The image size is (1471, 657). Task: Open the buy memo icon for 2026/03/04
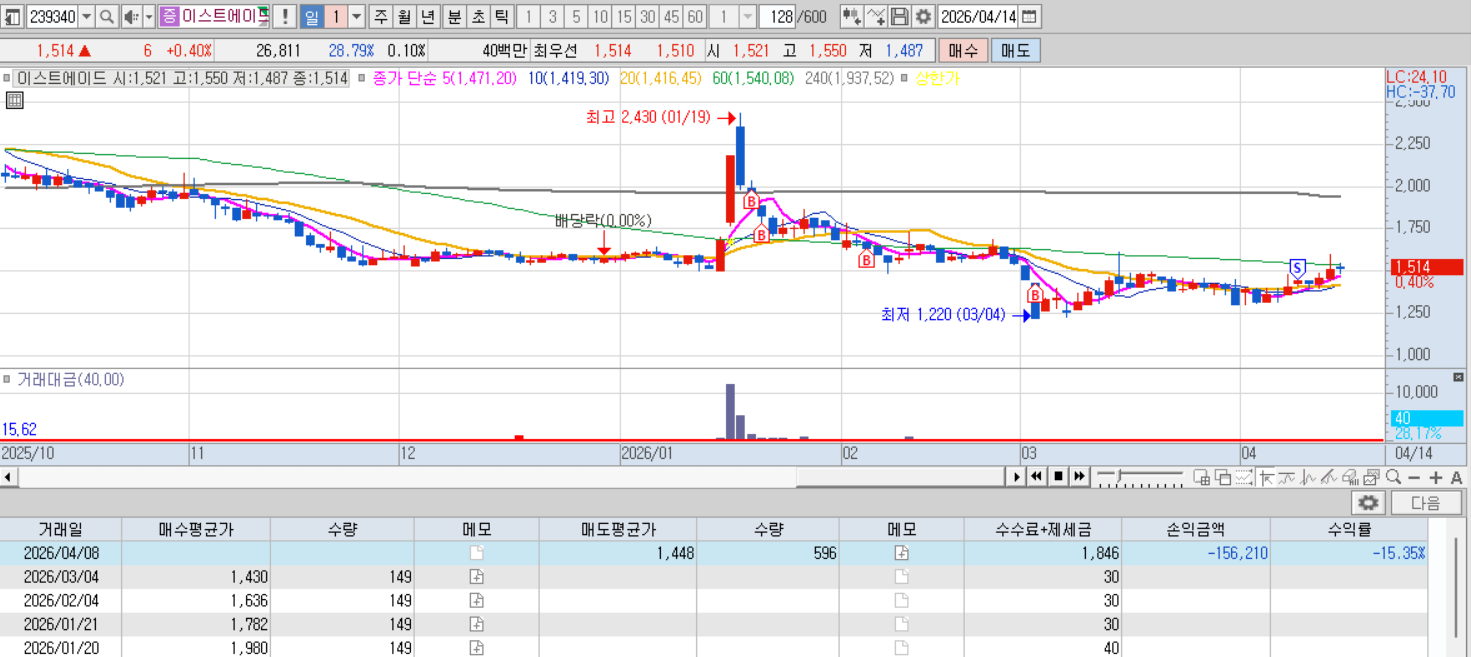coord(477,577)
